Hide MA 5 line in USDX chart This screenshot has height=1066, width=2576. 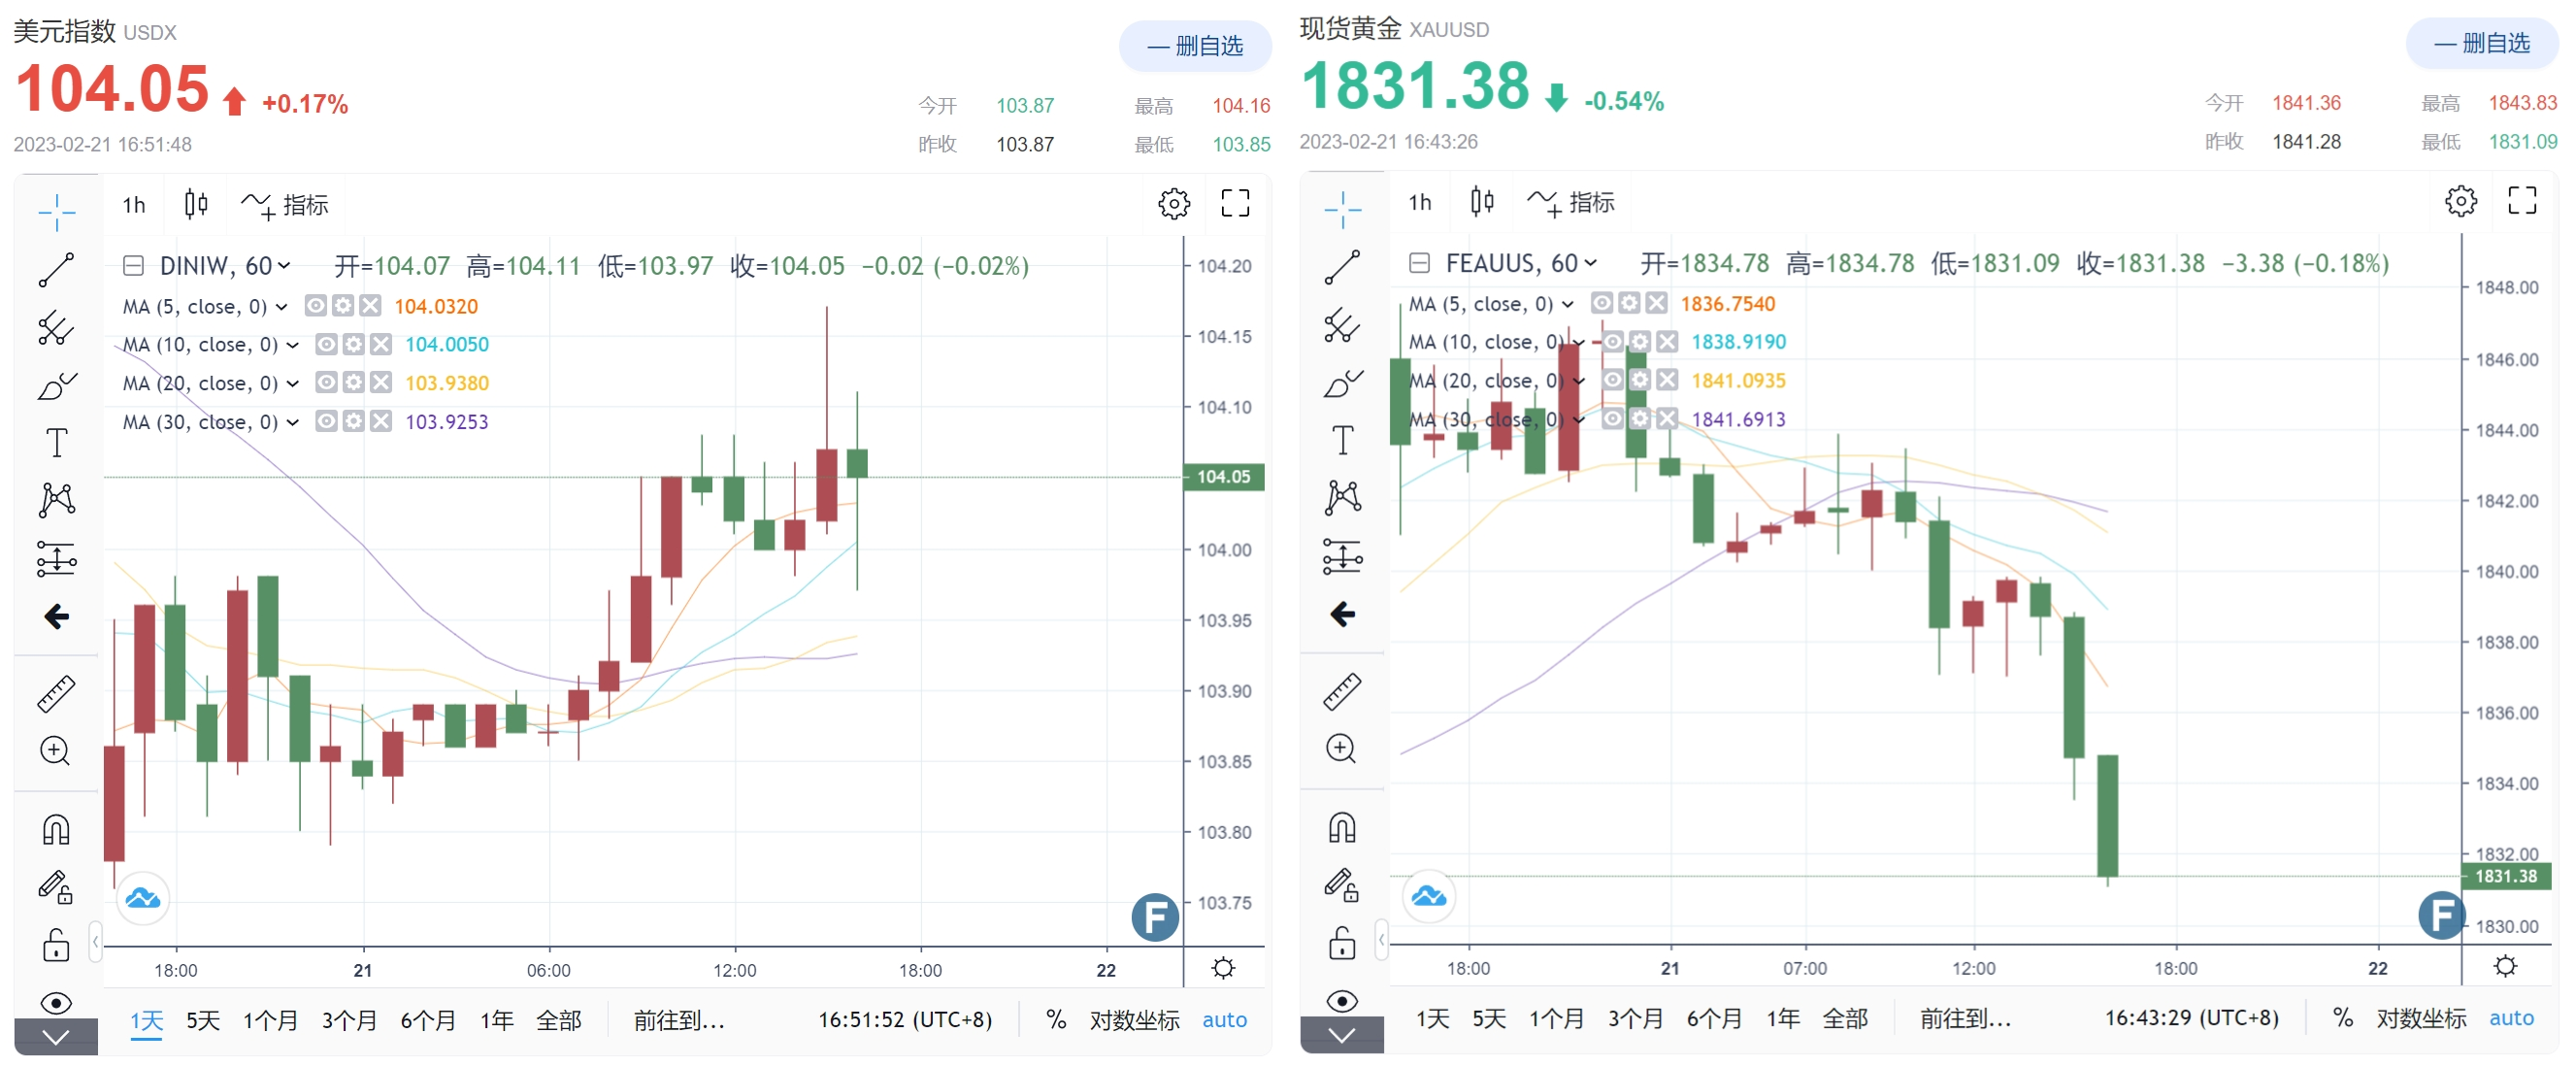coord(315,306)
